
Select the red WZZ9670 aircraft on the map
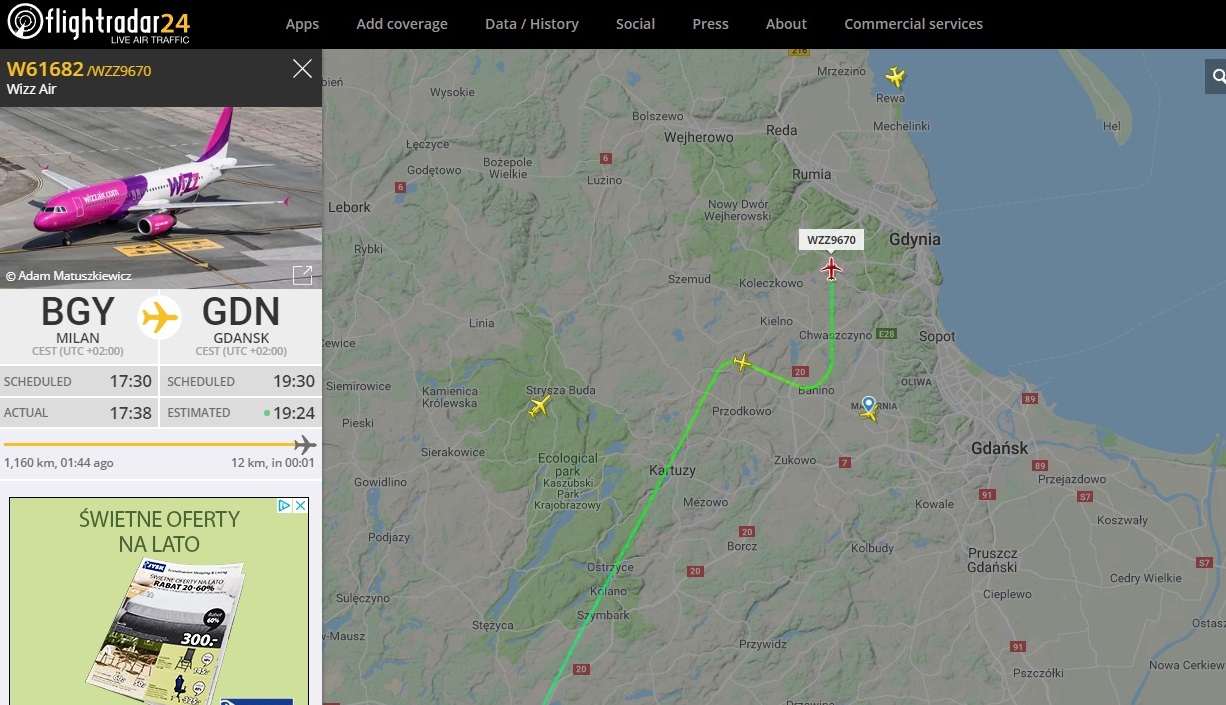831,268
